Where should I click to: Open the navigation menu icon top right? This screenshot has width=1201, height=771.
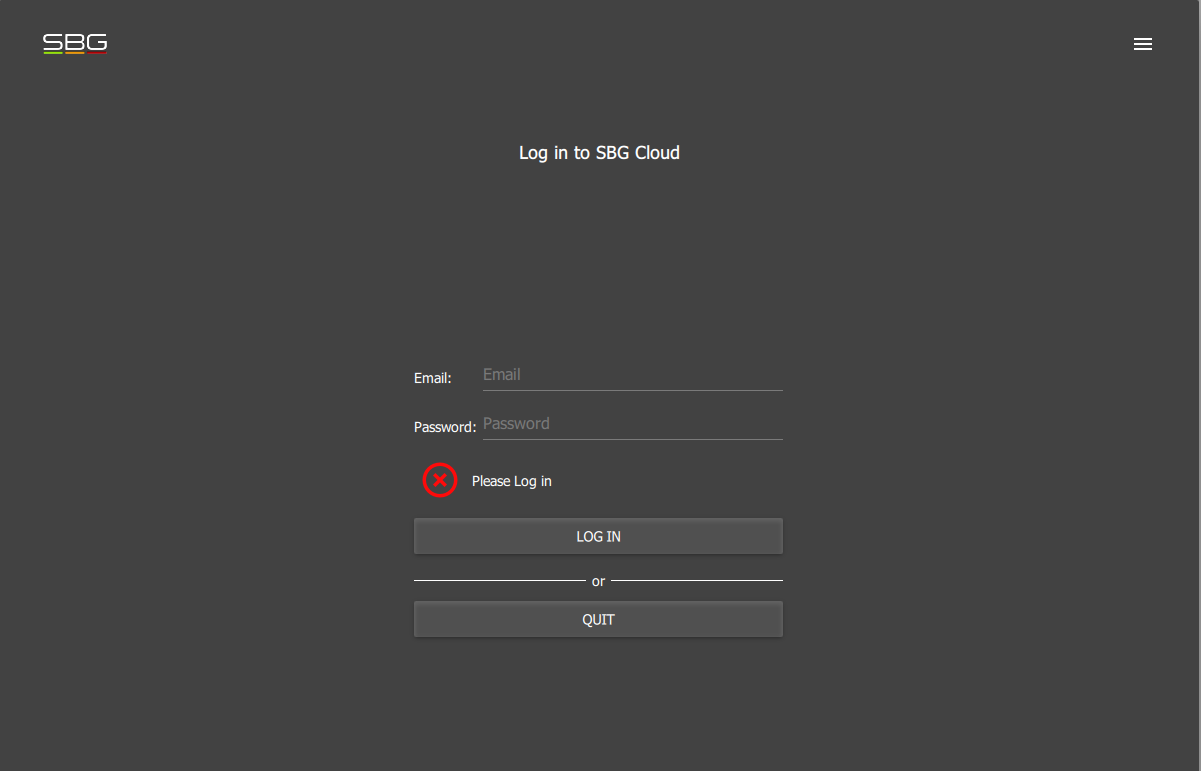[1143, 43]
